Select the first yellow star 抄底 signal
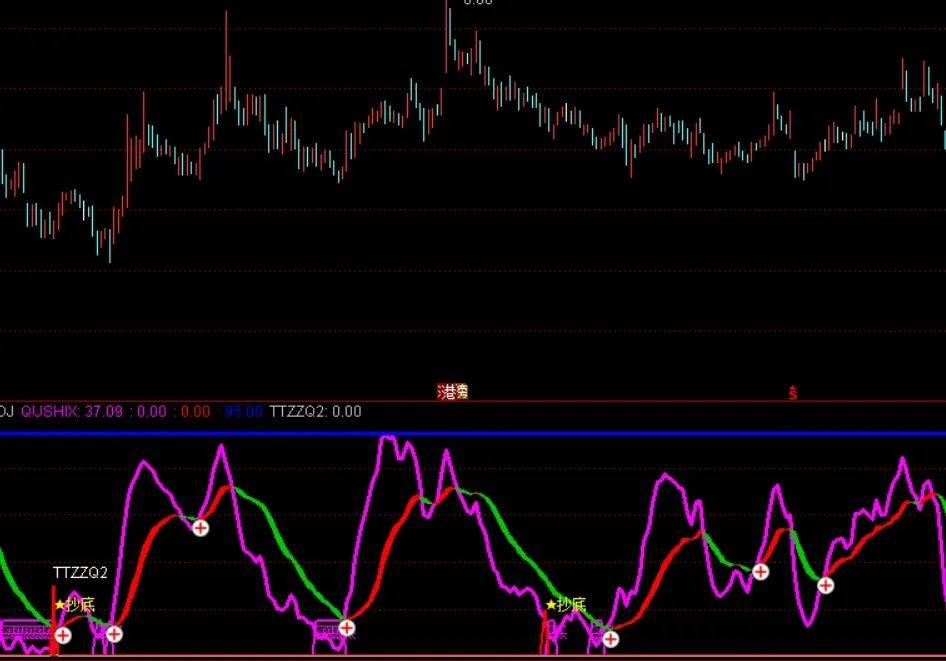946x661 pixels. [x=74, y=604]
